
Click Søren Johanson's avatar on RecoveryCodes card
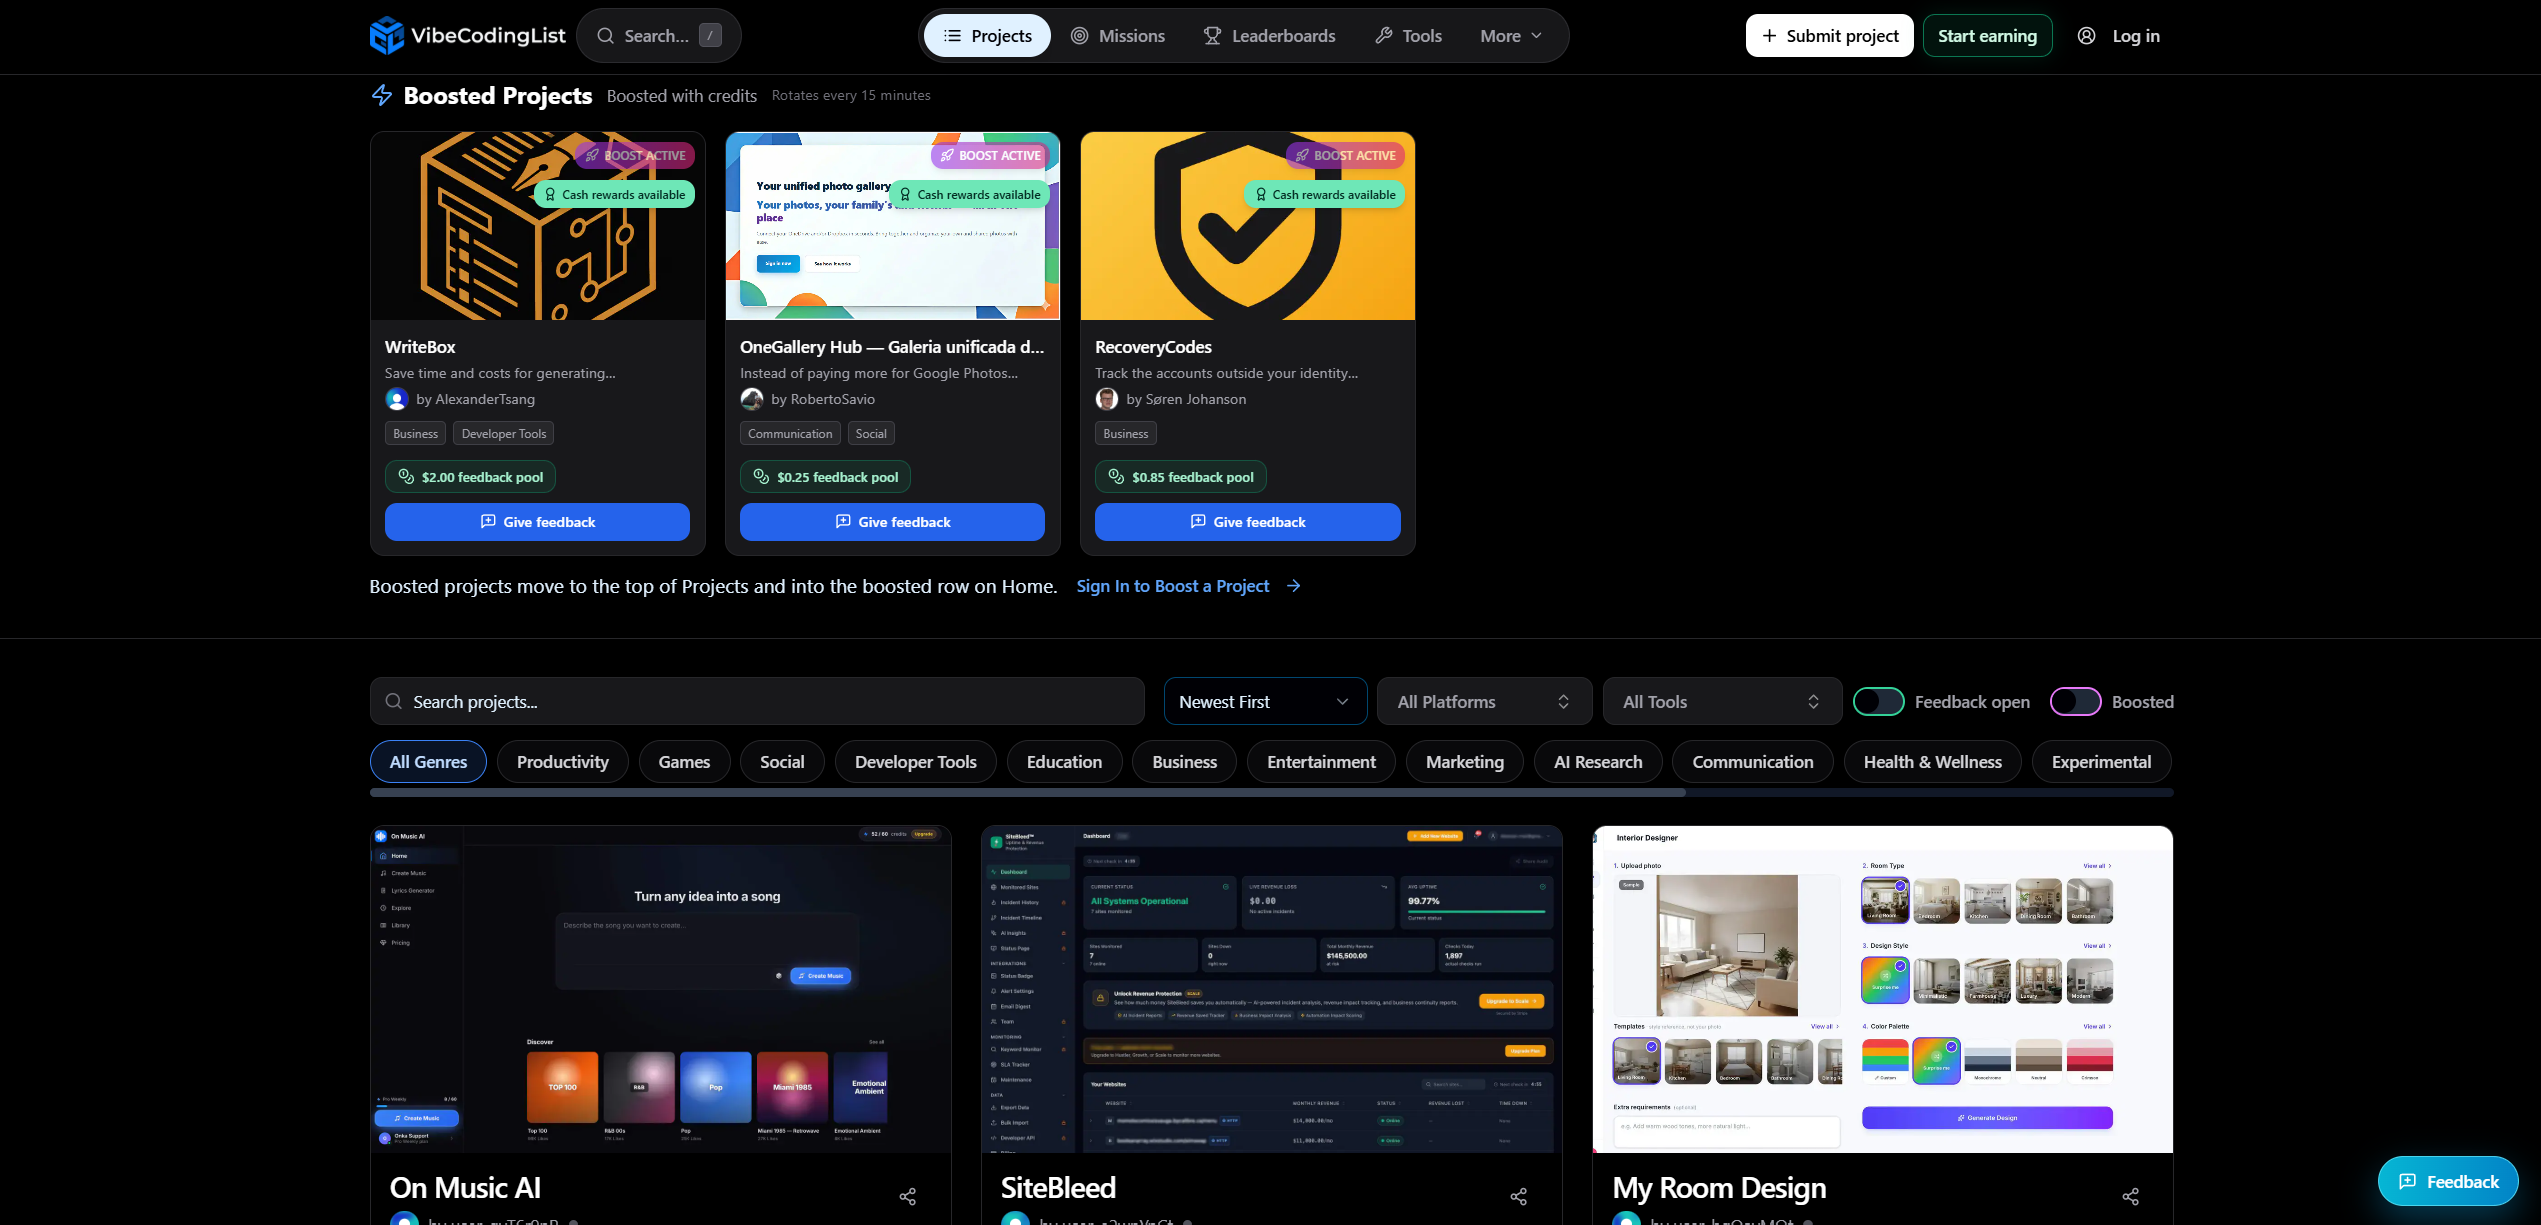coord(1107,399)
